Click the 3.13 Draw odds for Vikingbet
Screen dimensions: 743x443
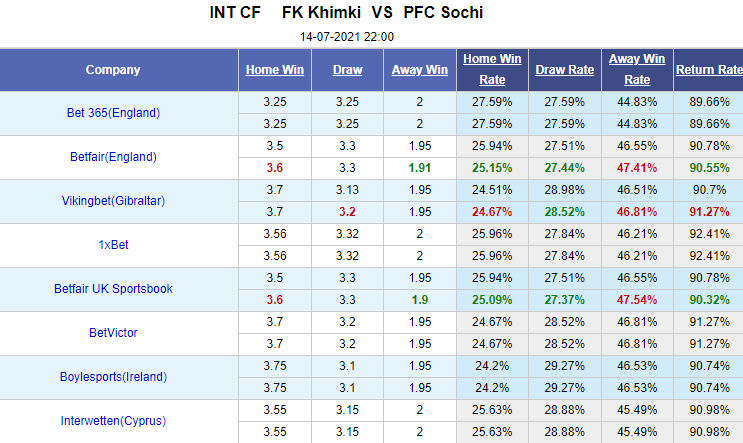point(349,190)
